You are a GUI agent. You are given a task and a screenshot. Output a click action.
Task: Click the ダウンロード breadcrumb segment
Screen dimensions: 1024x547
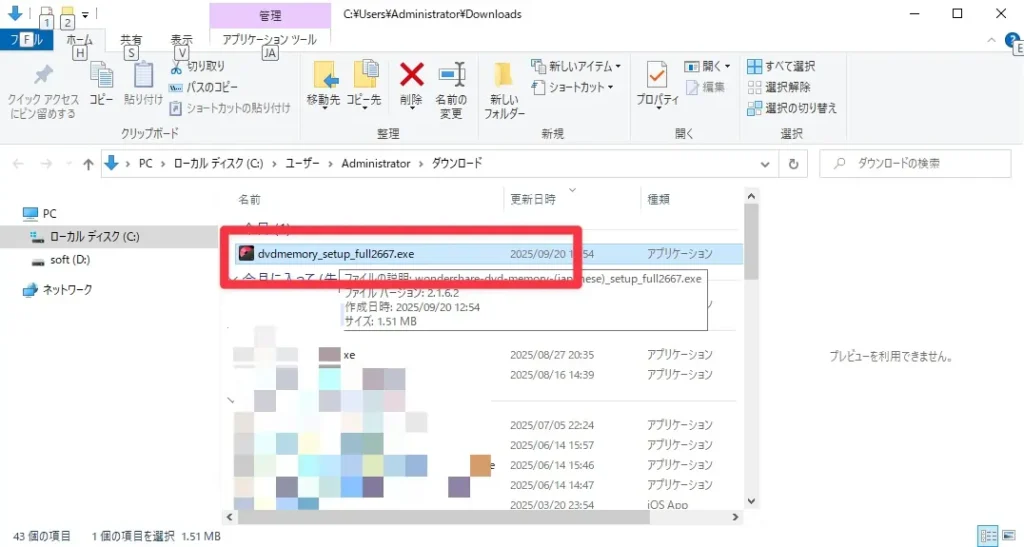click(x=456, y=163)
